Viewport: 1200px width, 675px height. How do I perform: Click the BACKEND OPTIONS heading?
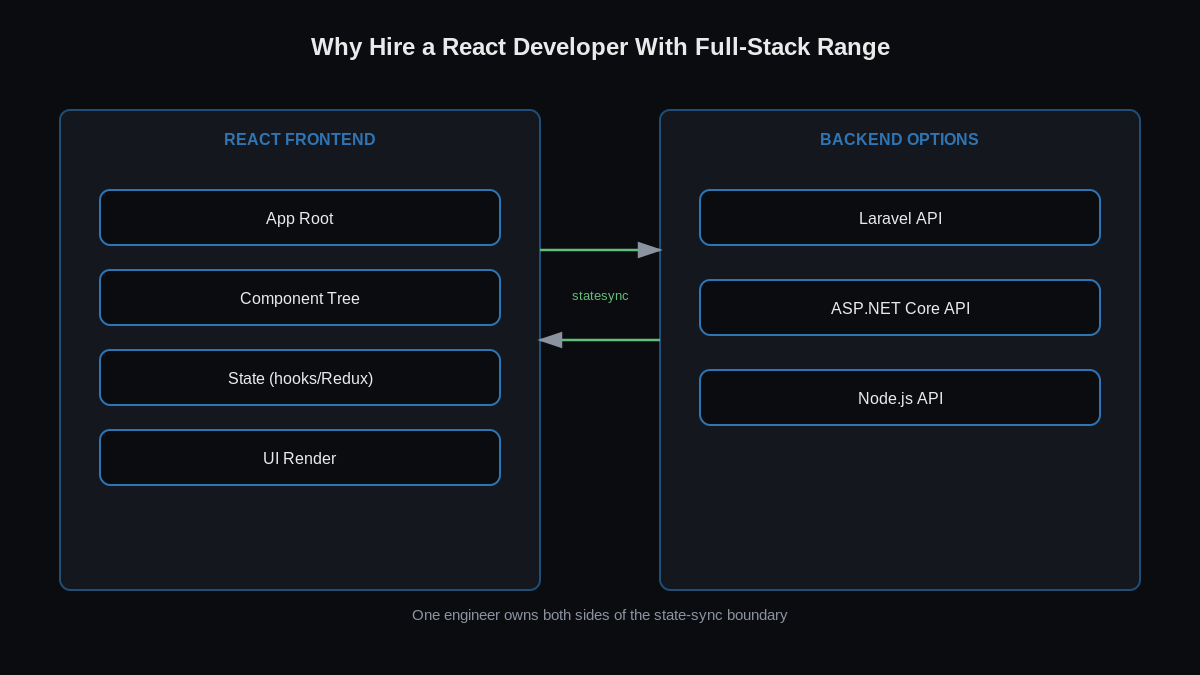coord(899,140)
